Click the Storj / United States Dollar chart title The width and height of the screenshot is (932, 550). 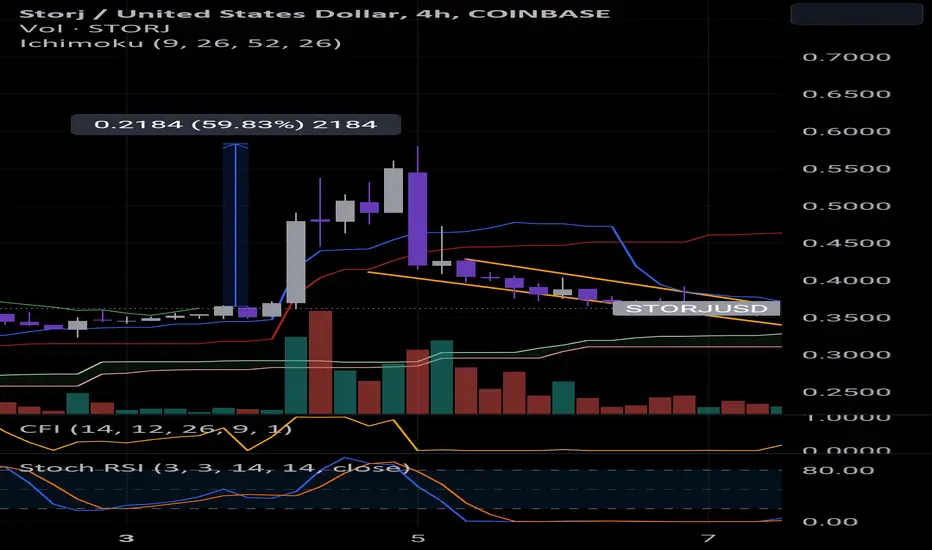(314, 14)
